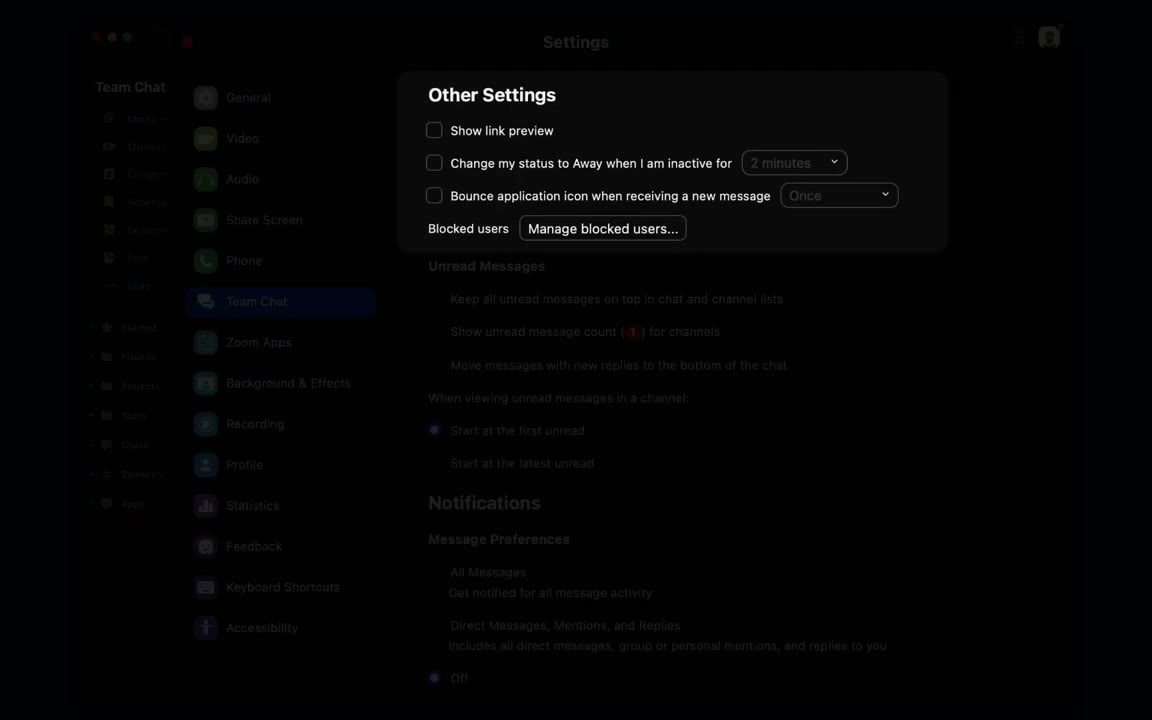Open Feedback smiley icon
Viewport: 1152px width, 720px height.
tap(206, 547)
